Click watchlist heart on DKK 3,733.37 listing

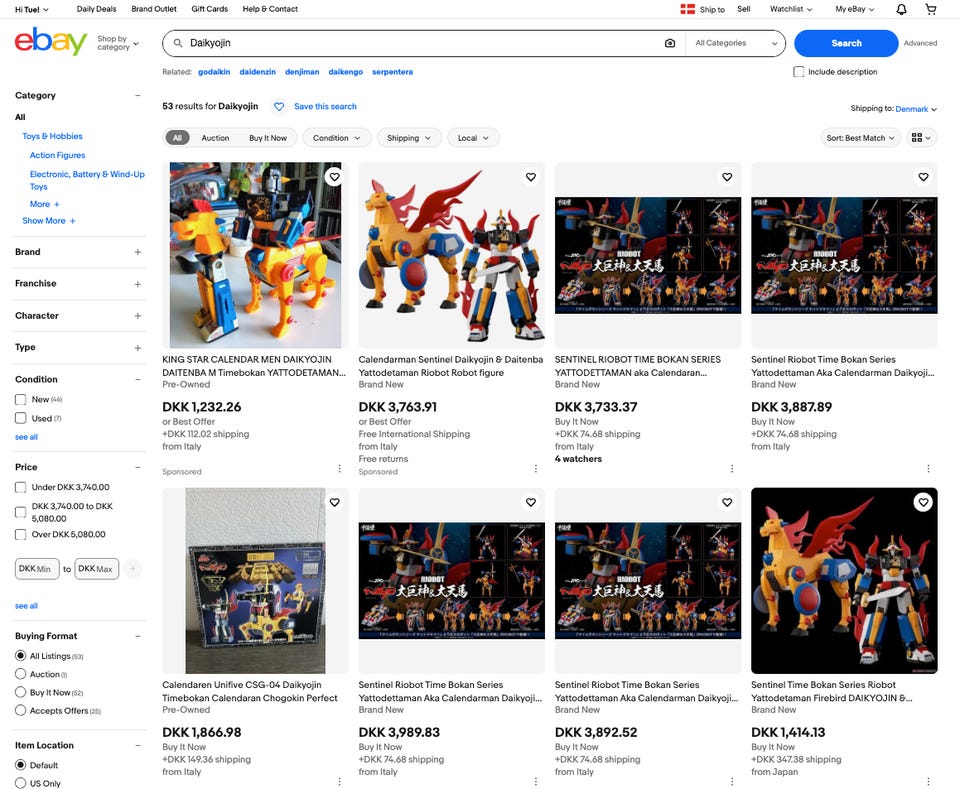(x=727, y=177)
